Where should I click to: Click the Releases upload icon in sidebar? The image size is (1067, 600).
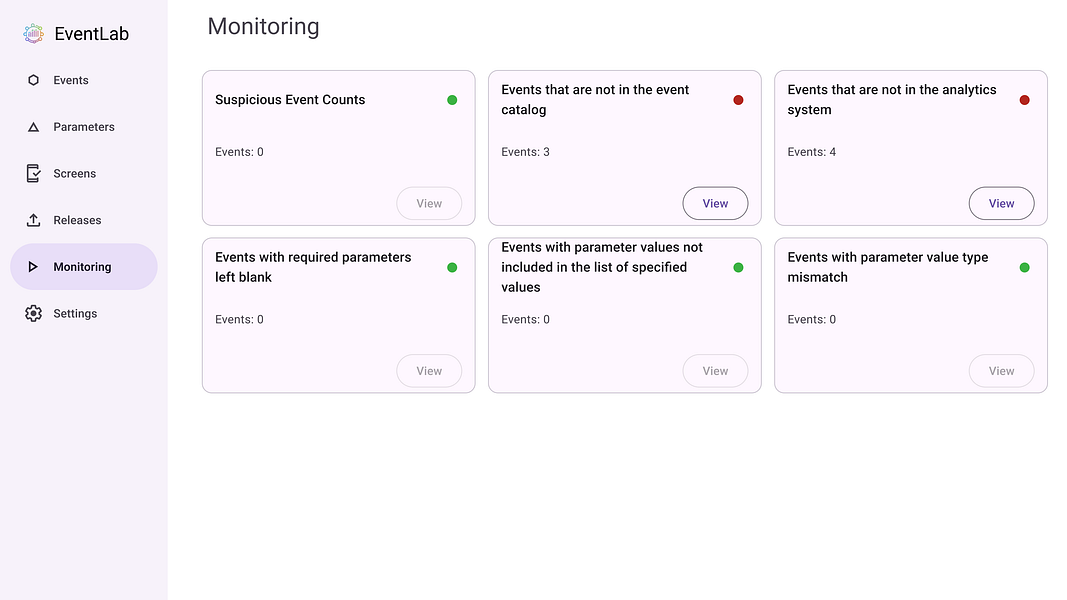coord(33,220)
